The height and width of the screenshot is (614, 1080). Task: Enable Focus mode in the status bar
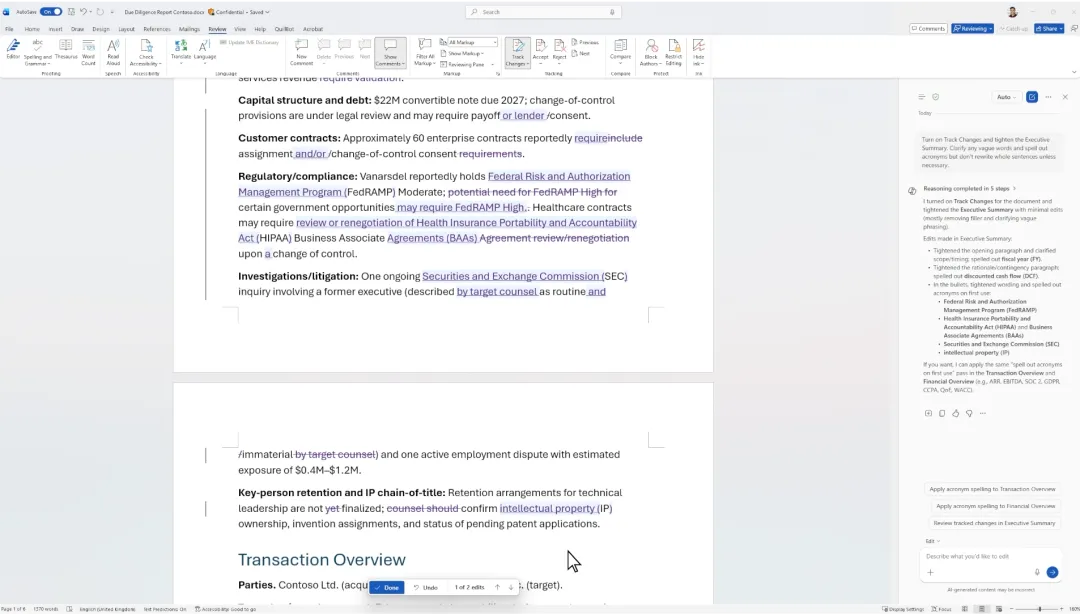point(942,609)
